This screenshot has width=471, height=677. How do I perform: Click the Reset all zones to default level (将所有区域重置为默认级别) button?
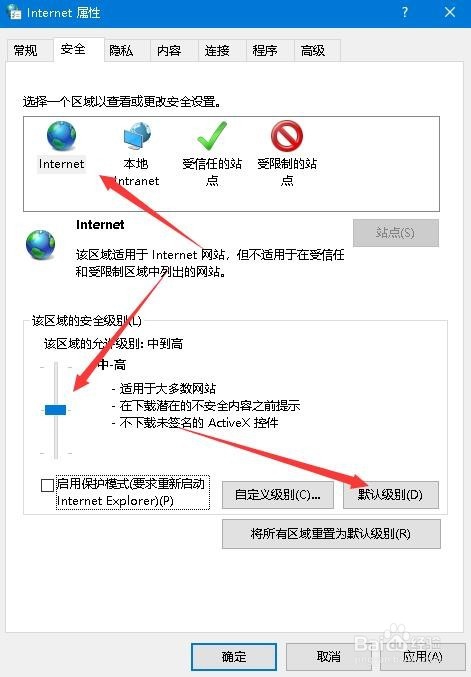tap(331, 534)
